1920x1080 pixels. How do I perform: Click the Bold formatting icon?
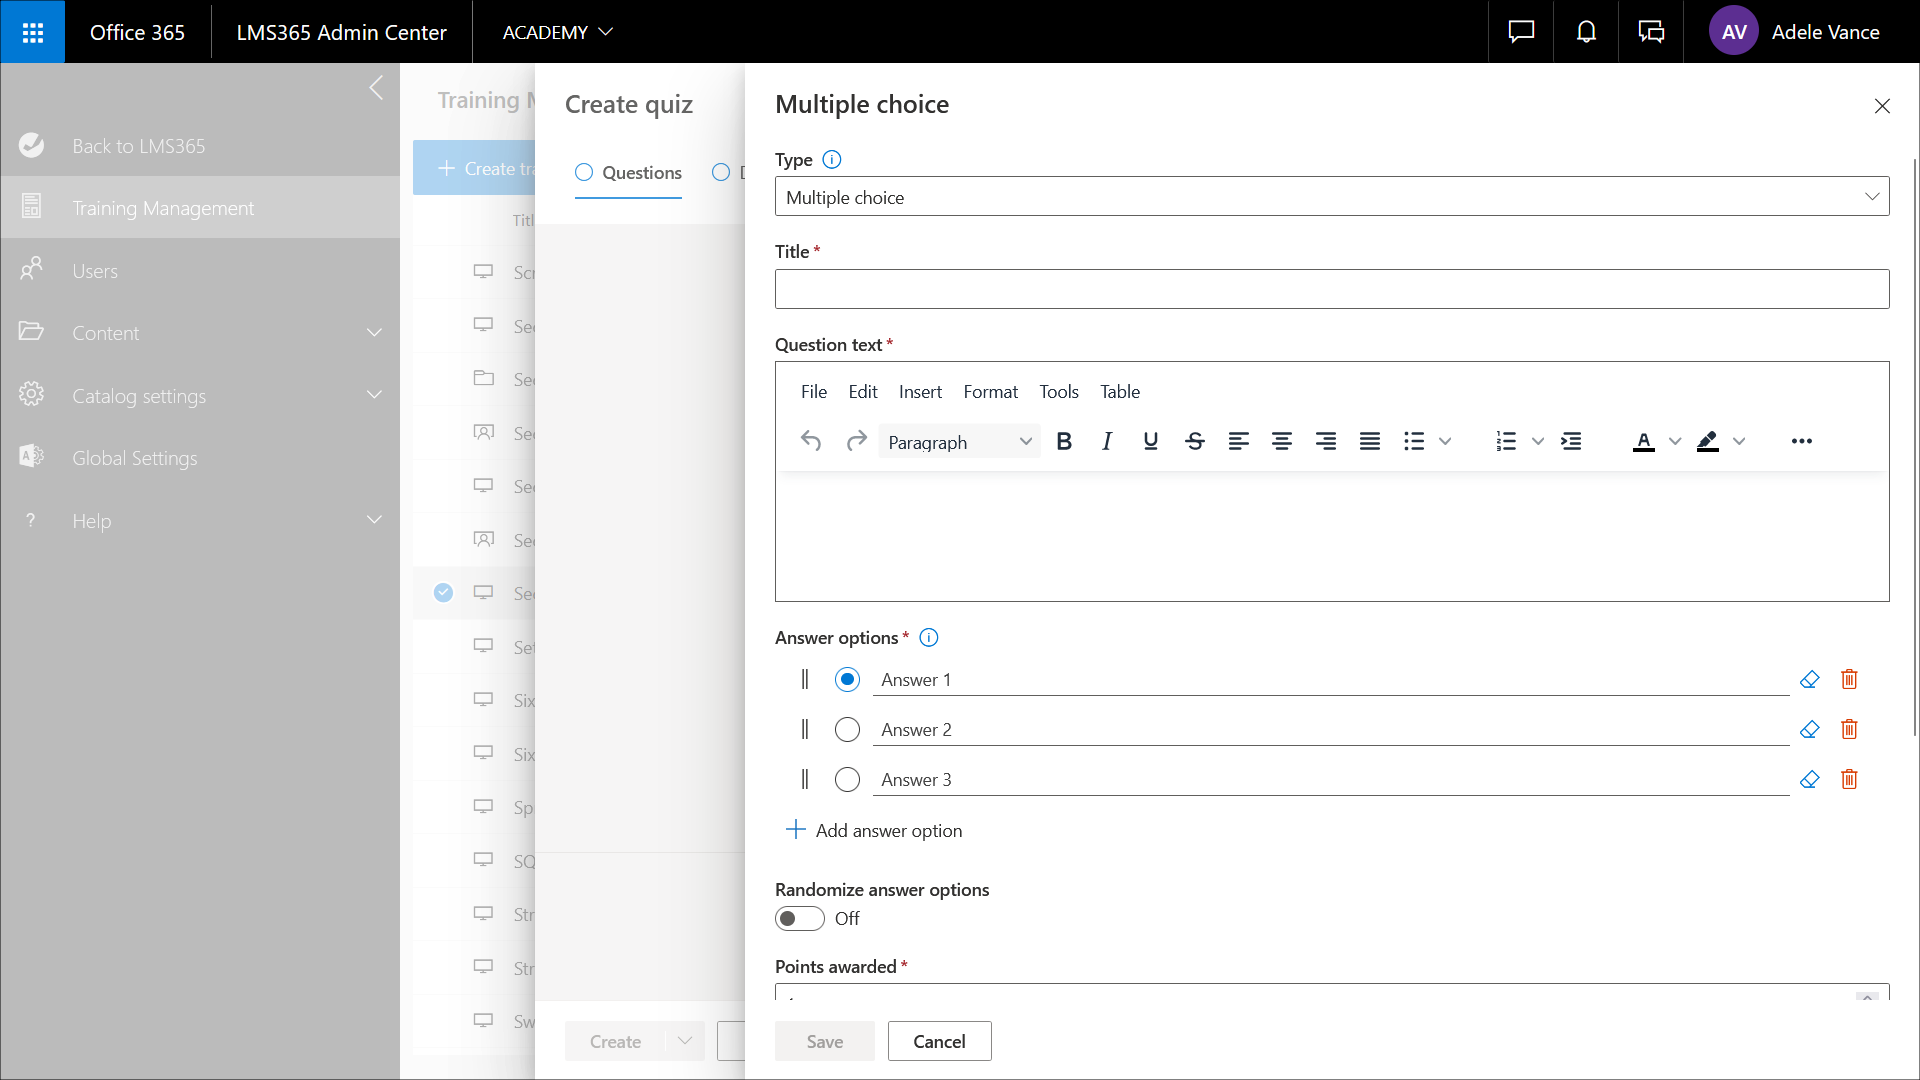[x=1064, y=441]
